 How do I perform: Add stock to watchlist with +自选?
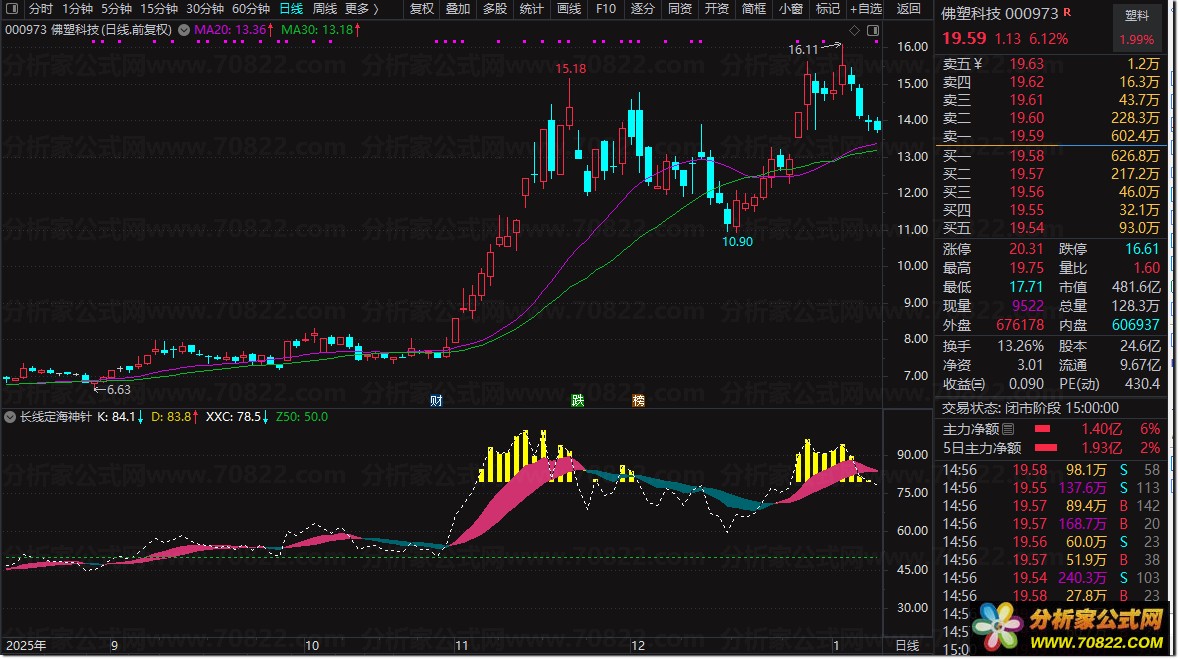tap(865, 9)
